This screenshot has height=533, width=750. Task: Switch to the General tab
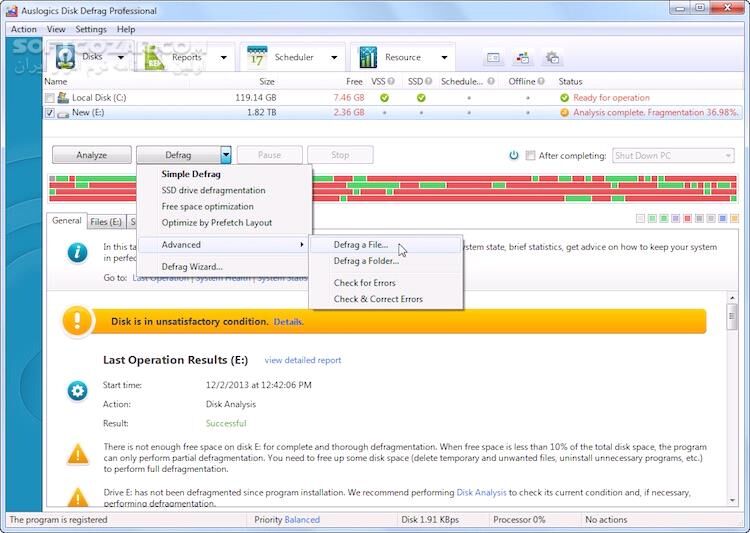(x=67, y=221)
